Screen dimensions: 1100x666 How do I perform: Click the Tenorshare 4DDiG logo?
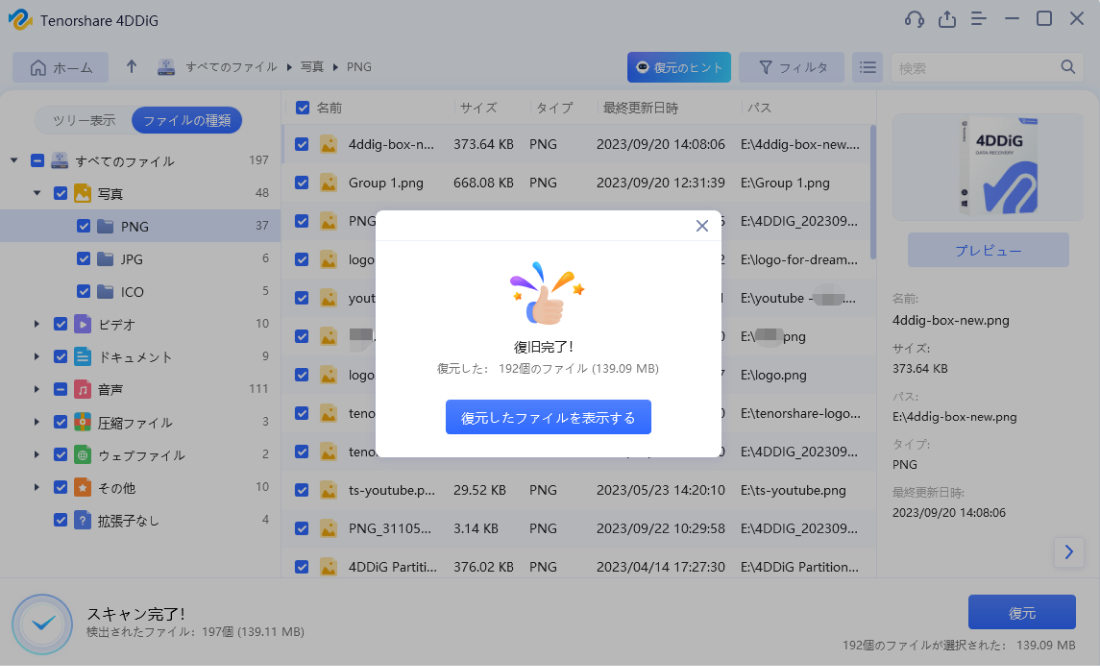[x=20, y=20]
